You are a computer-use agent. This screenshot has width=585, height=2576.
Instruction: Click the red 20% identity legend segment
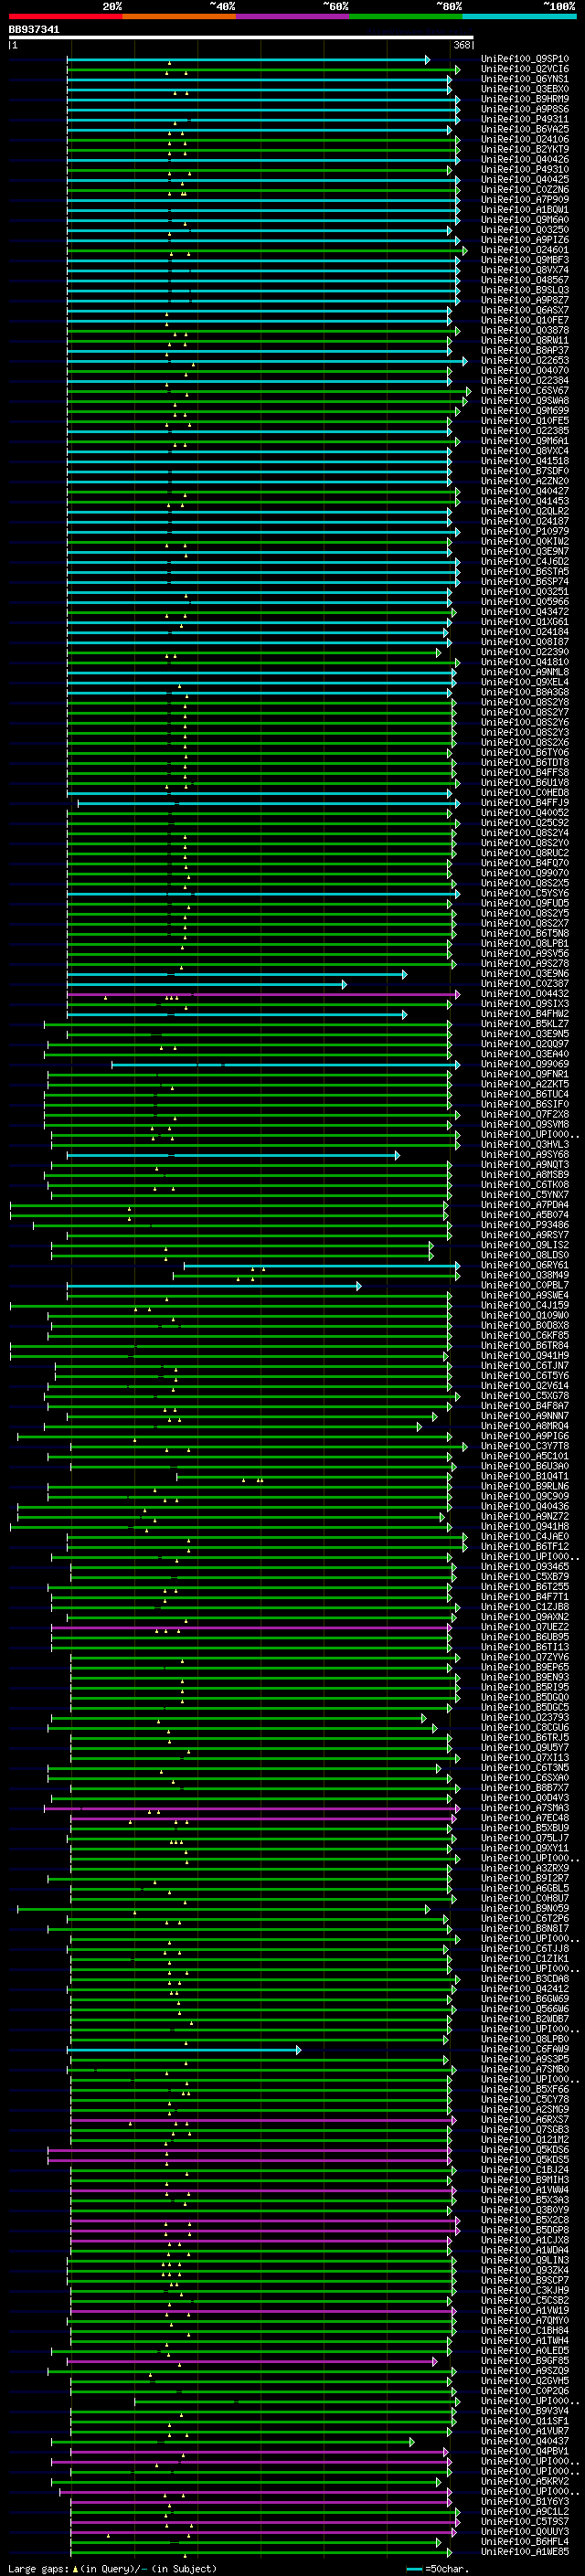click(x=66, y=16)
